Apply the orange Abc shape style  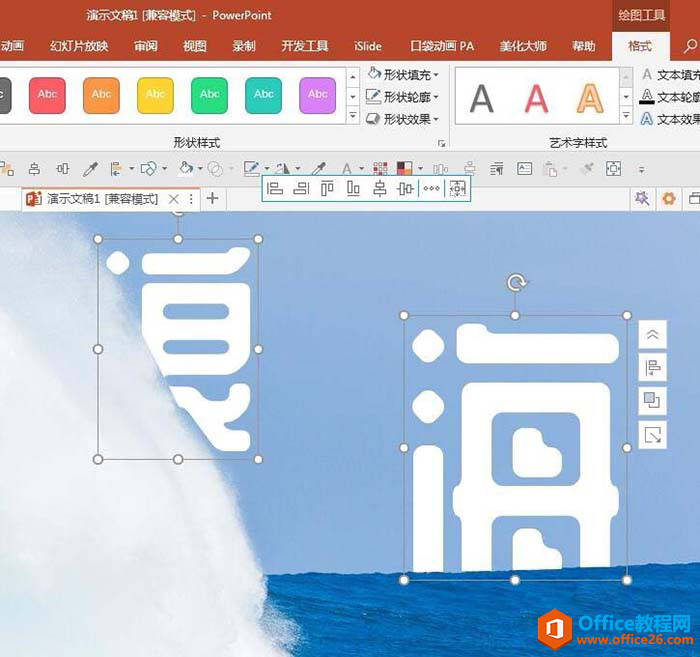pos(101,95)
